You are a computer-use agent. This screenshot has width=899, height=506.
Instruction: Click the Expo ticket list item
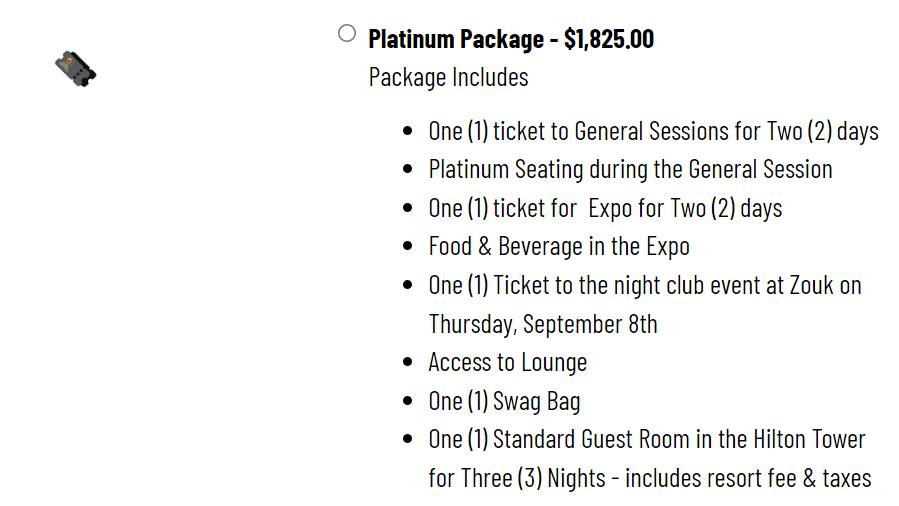(x=605, y=208)
